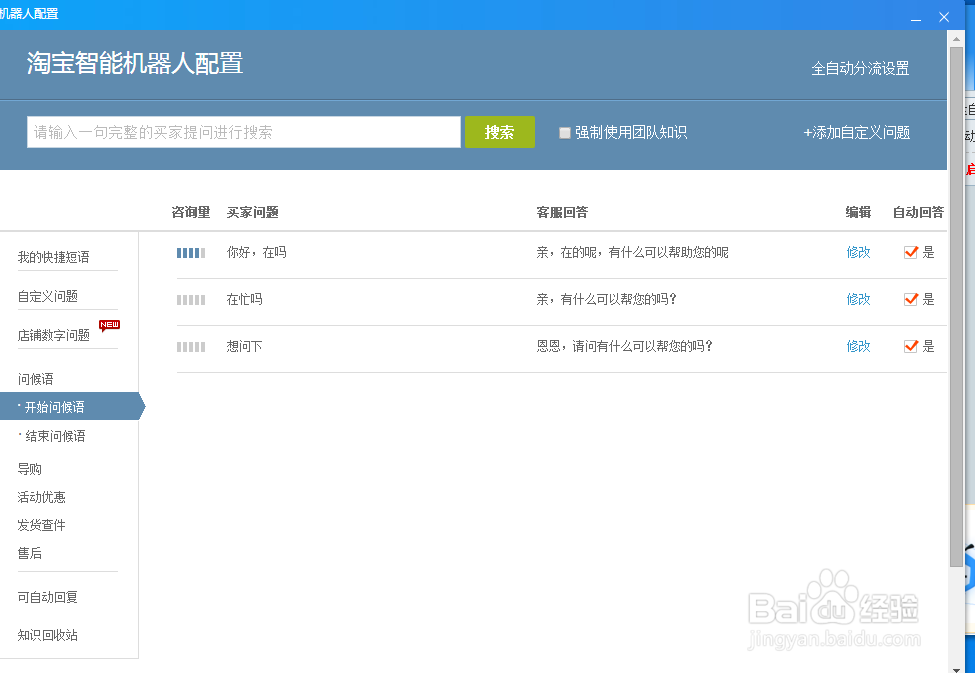
Task: Click the consultation volume bar for 你好，在吗
Action: [x=191, y=253]
